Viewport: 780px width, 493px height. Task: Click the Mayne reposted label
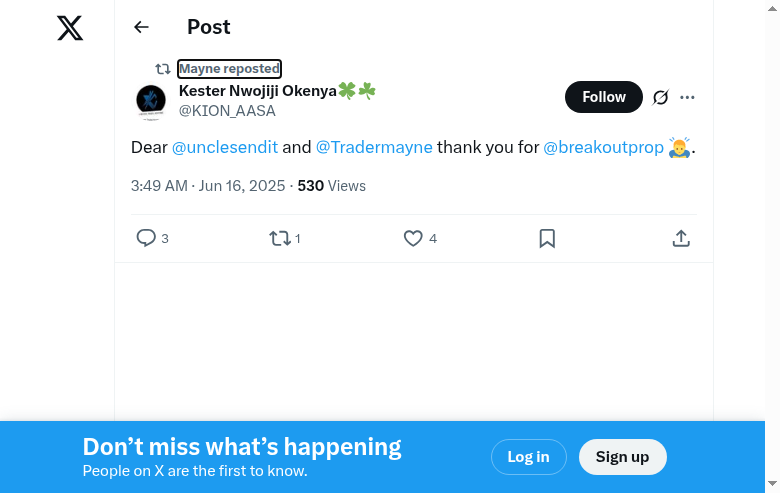pyautogui.click(x=229, y=69)
